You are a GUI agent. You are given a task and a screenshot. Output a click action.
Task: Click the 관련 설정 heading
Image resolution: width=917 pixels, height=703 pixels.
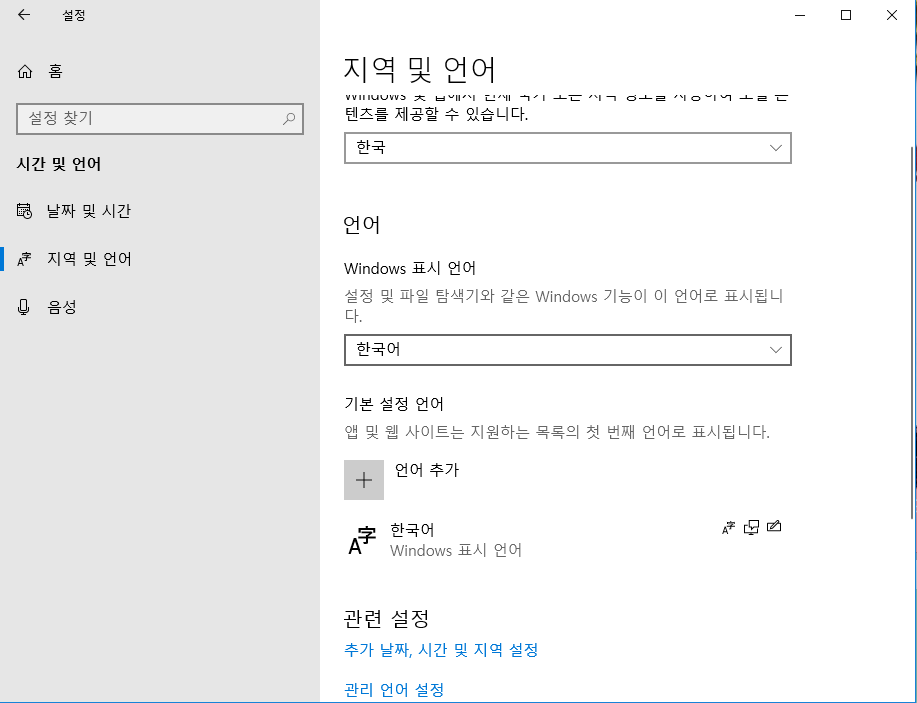coord(387,618)
